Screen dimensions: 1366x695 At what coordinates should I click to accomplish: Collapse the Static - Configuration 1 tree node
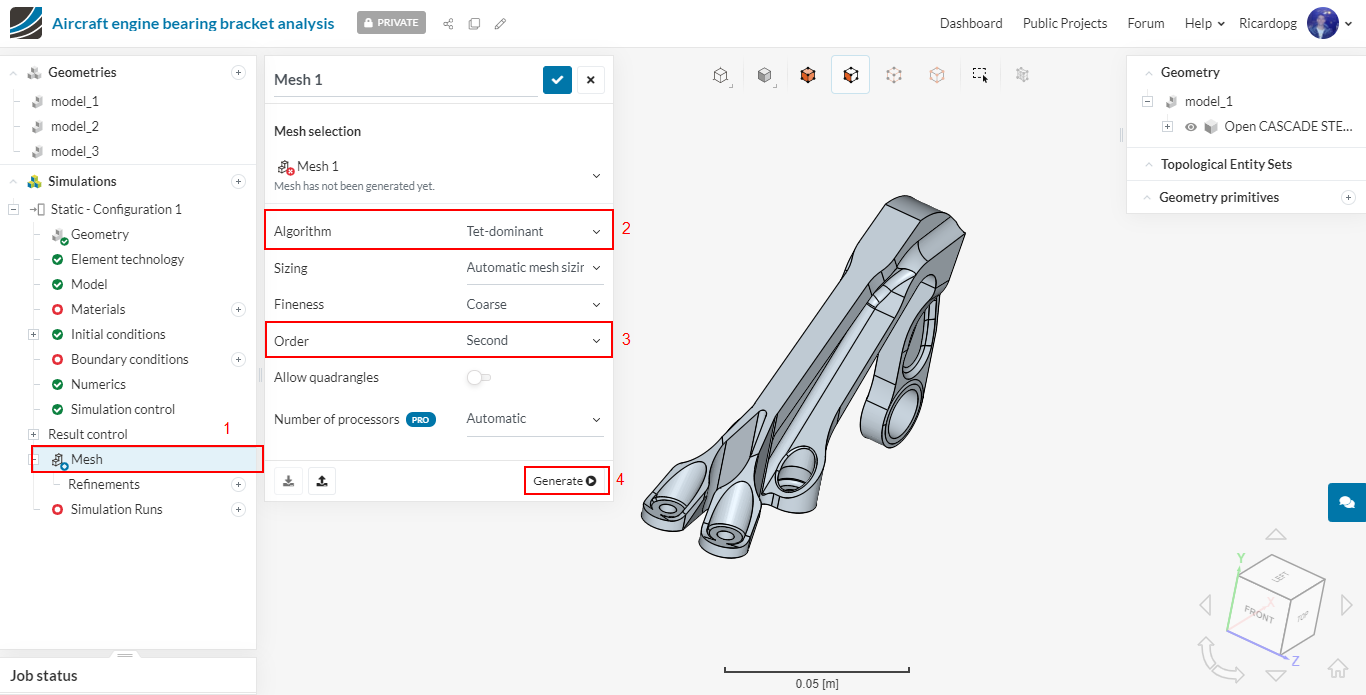(x=13, y=209)
